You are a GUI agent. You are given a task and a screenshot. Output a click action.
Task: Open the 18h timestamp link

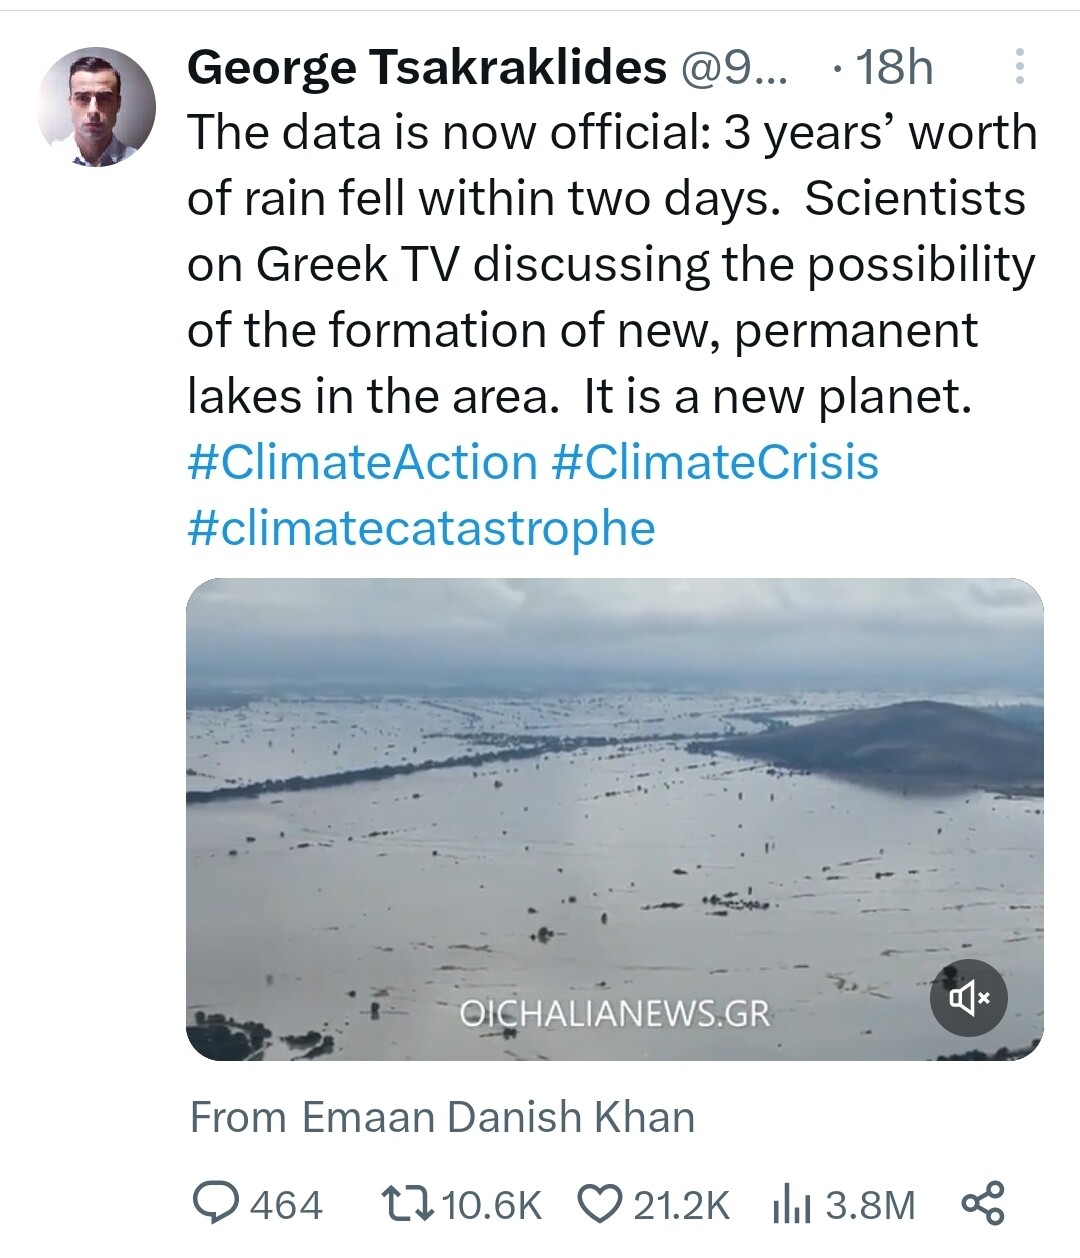coord(894,67)
